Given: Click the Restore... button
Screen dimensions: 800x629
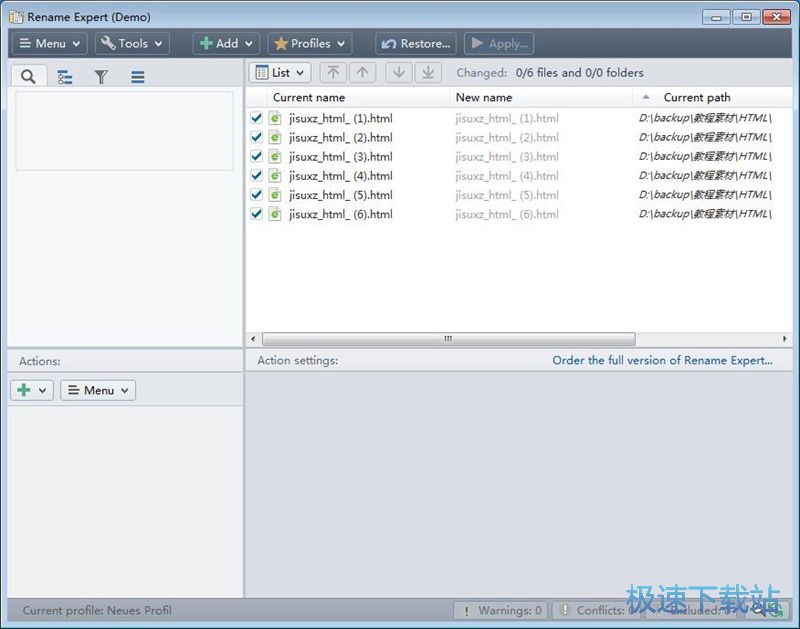Looking at the screenshot, I should [416, 44].
